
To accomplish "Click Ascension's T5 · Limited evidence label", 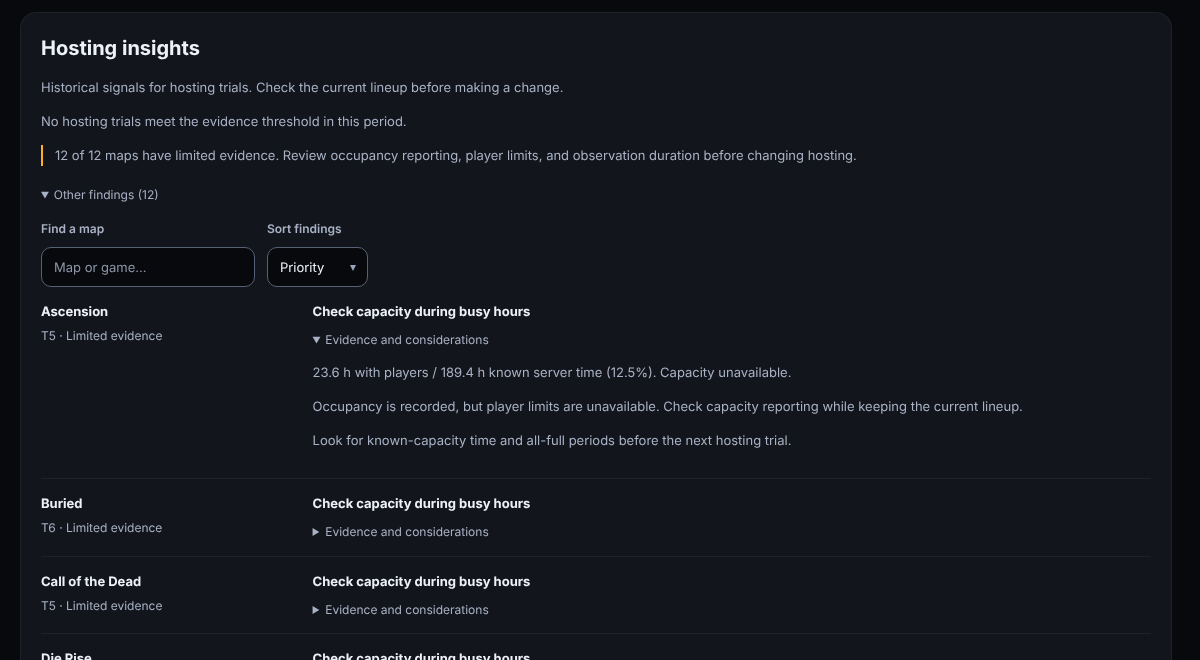I will click(x=102, y=336).
